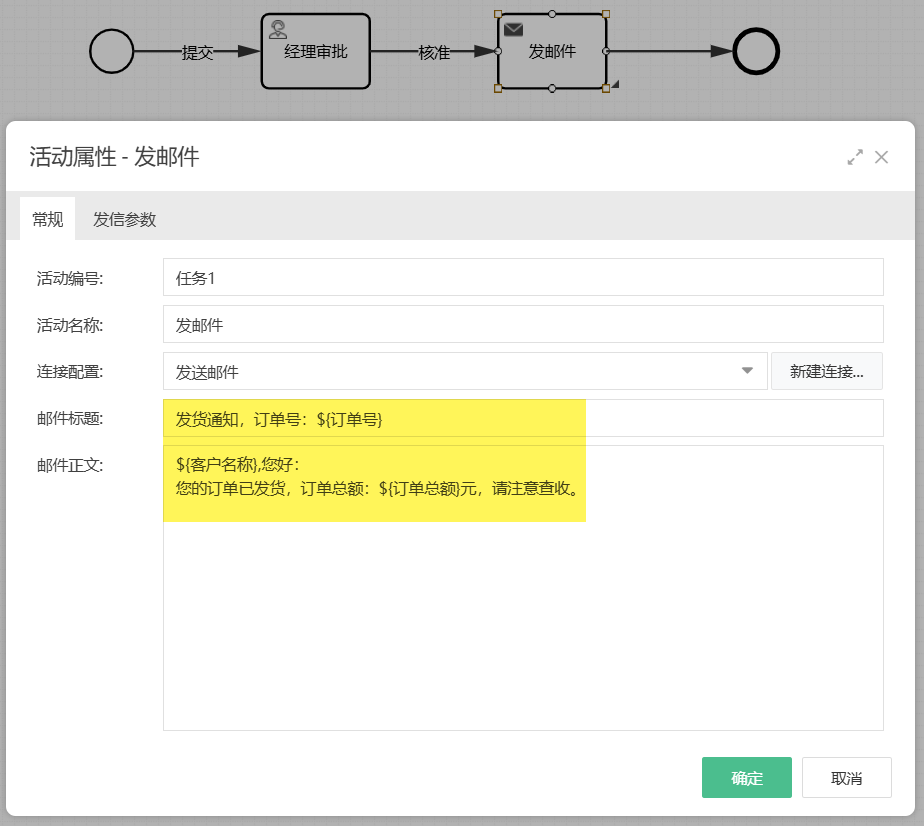Image resolution: width=924 pixels, height=826 pixels.
Task: Click the expand dialog arrows icon
Action: point(855,157)
